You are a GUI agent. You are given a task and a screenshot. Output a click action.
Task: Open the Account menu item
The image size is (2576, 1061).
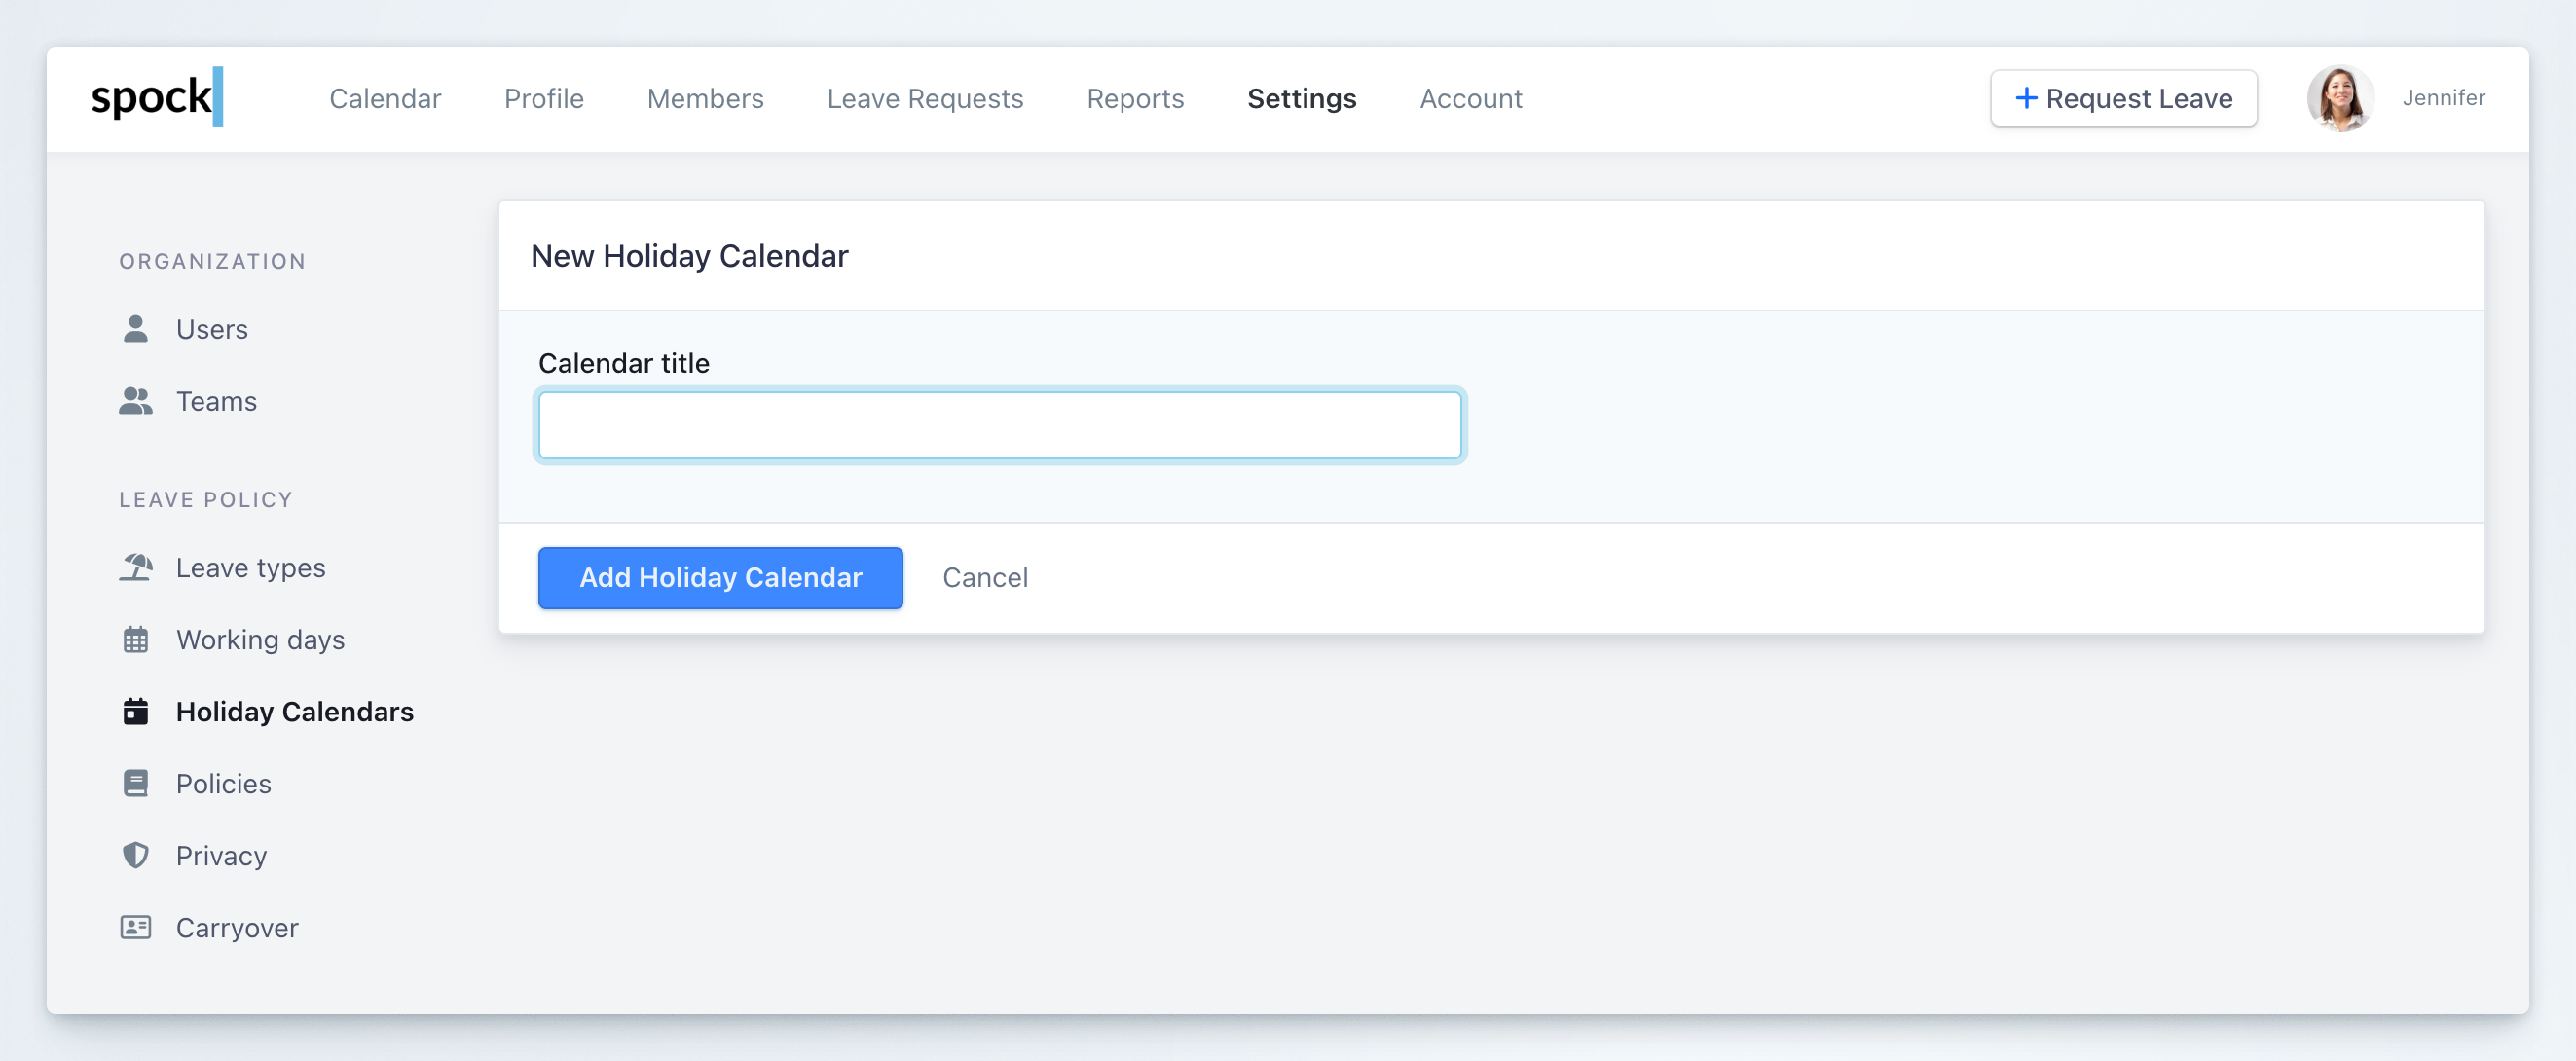pyautogui.click(x=1470, y=99)
